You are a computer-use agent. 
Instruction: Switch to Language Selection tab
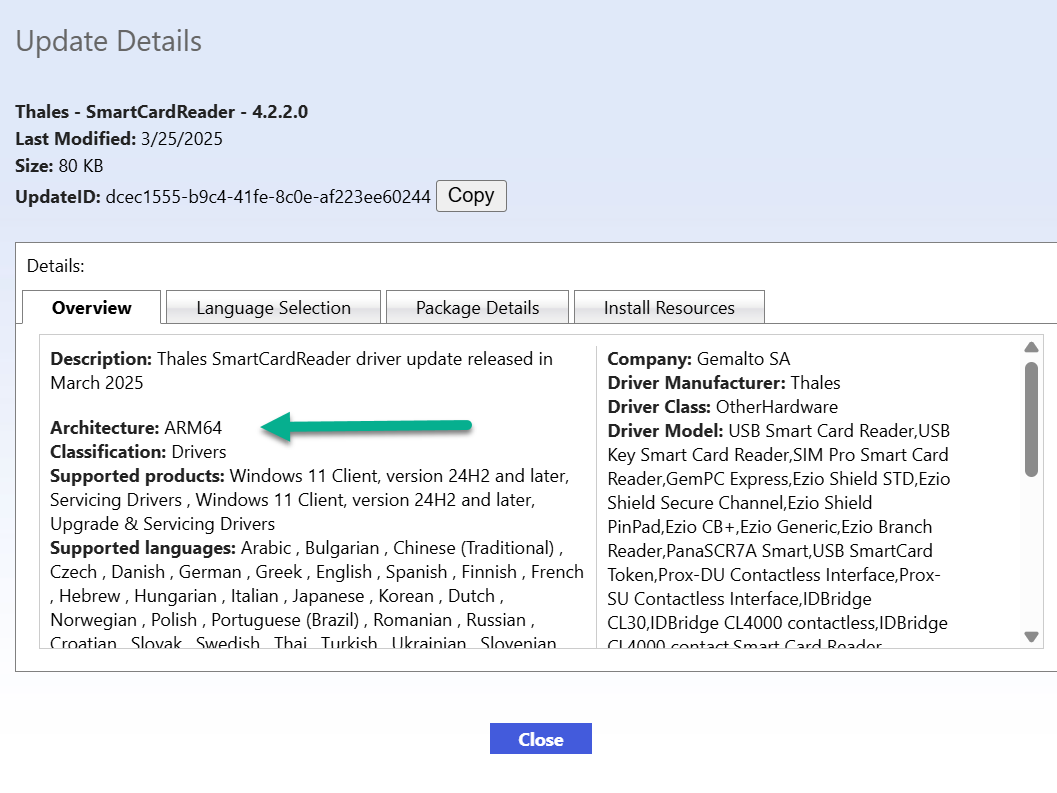click(x=274, y=307)
